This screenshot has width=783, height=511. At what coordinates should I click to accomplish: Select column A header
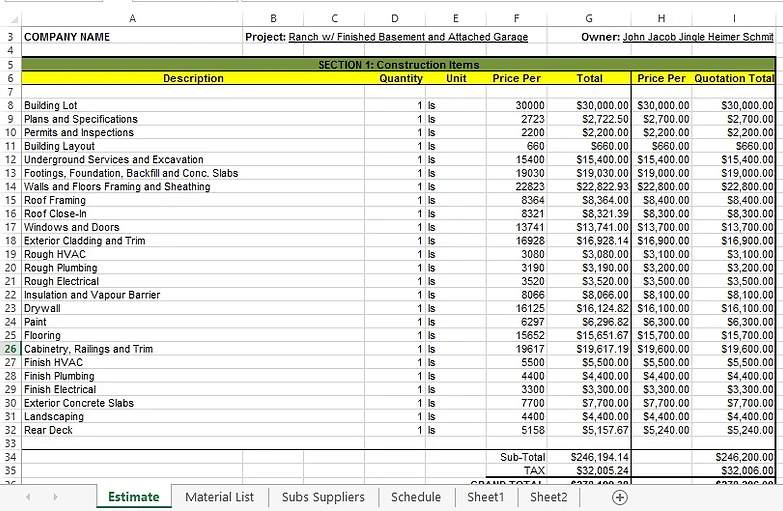[x=132, y=18]
